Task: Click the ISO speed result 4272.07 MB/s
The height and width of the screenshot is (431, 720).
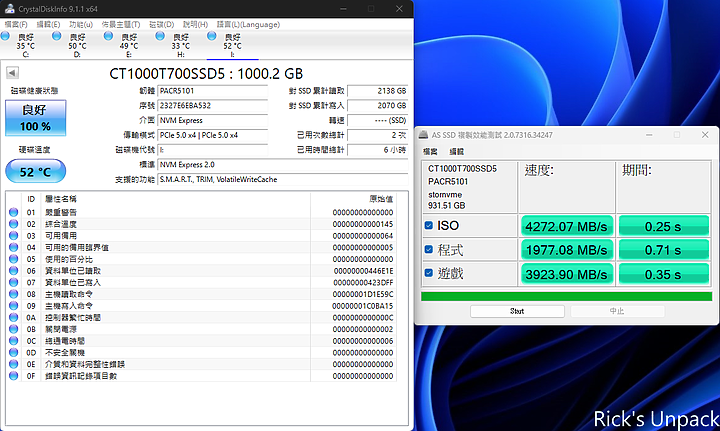Action: (567, 226)
